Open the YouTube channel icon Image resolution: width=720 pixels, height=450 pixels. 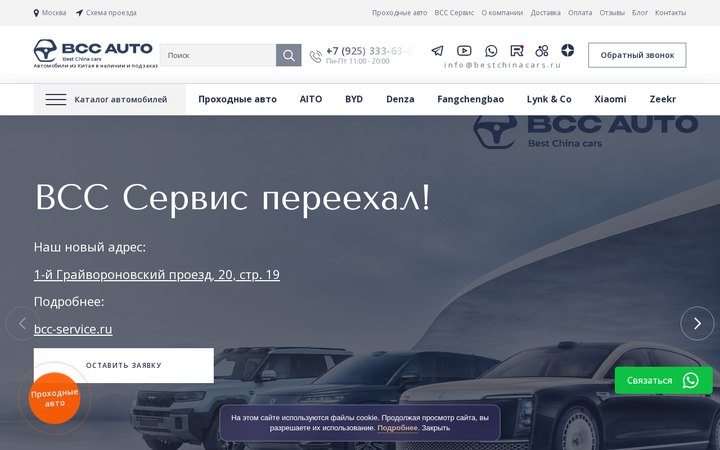click(x=464, y=51)
